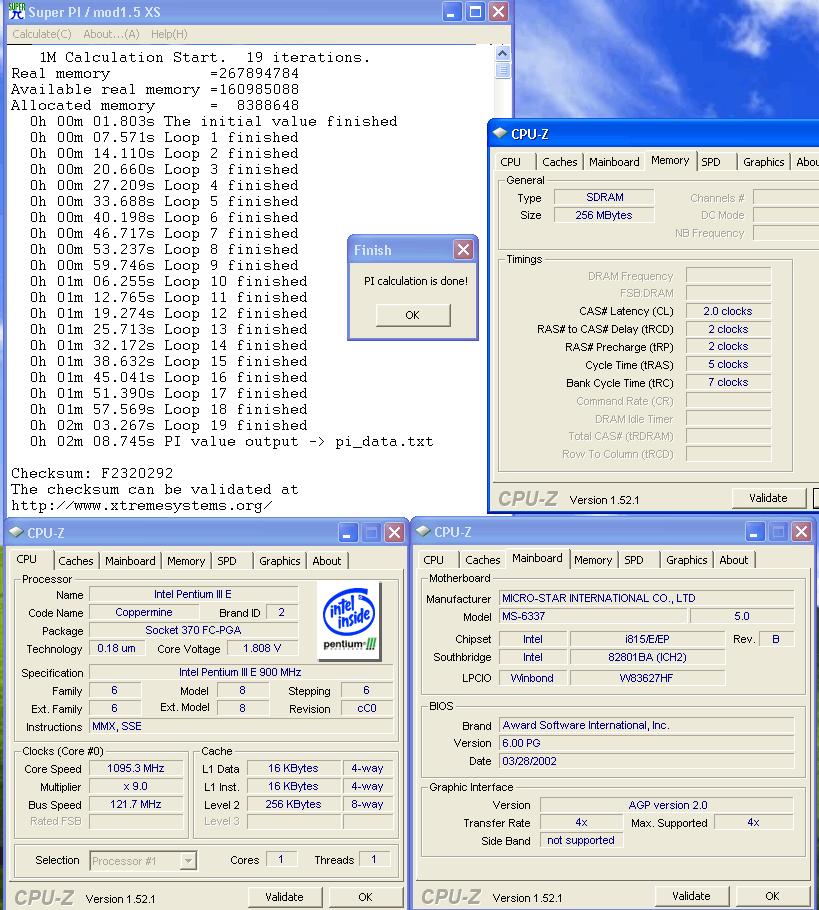This screenshot has width=819, height=910.
Task: Close the Finish dialog with the X
Action: click(x=463, y=250)
